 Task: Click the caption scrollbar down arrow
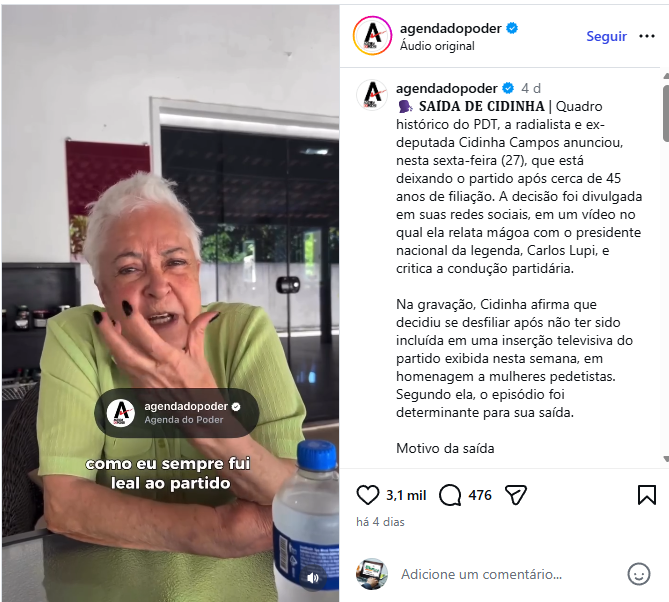(666, 459)
